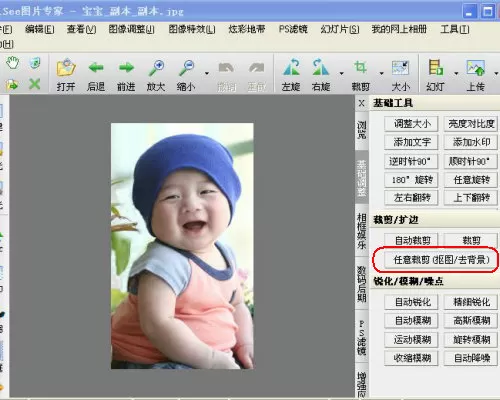This screenshot has width=500, height=400.
Task: Open the 查看(V) menu
Action: [81, 30]
